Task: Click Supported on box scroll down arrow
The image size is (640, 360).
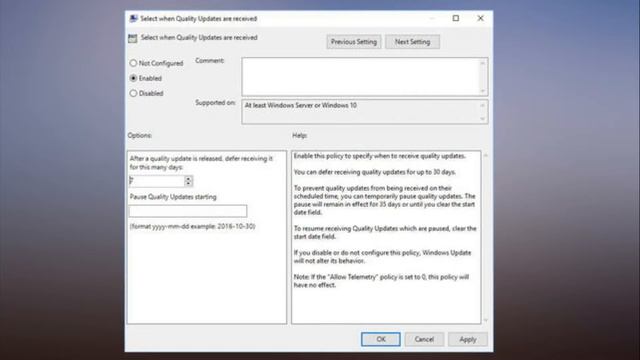Action: point(483,119)
